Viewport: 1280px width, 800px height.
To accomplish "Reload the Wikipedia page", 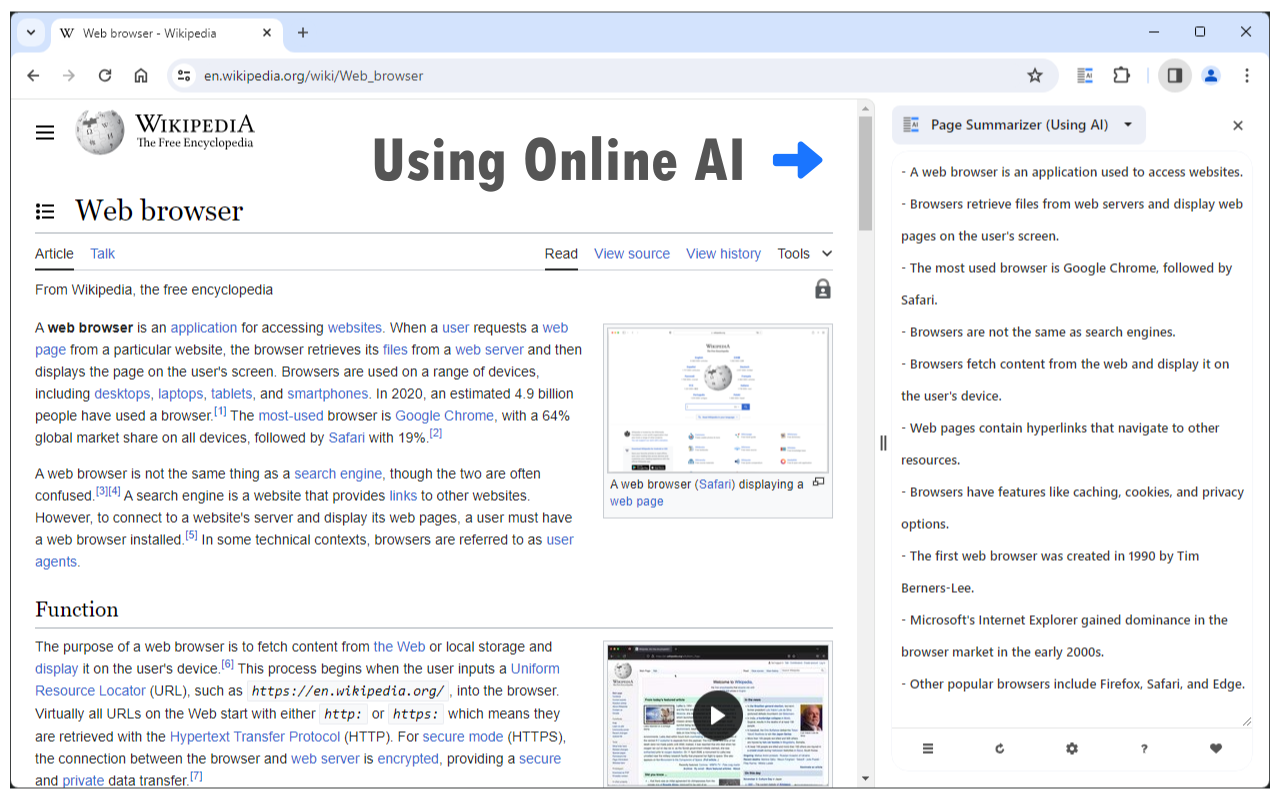I will [x=105, y=75].
